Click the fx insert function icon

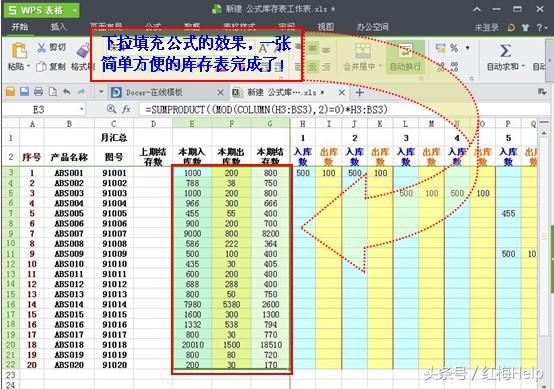point(126,110)
